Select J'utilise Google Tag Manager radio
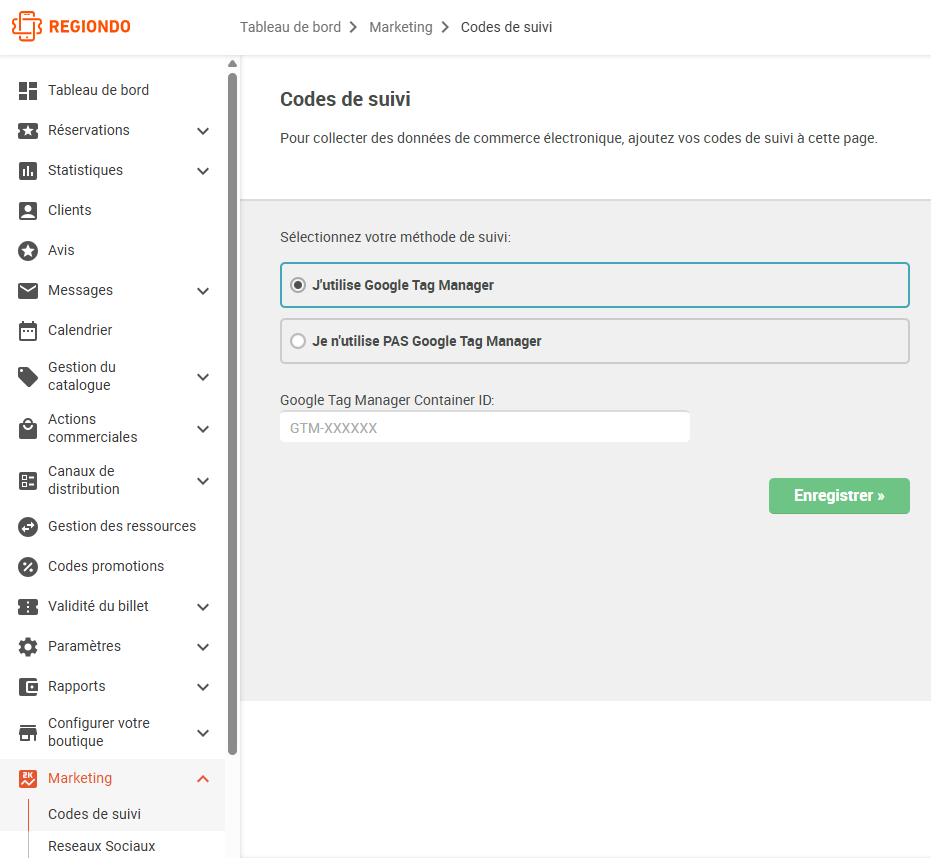 click(298, 285)
